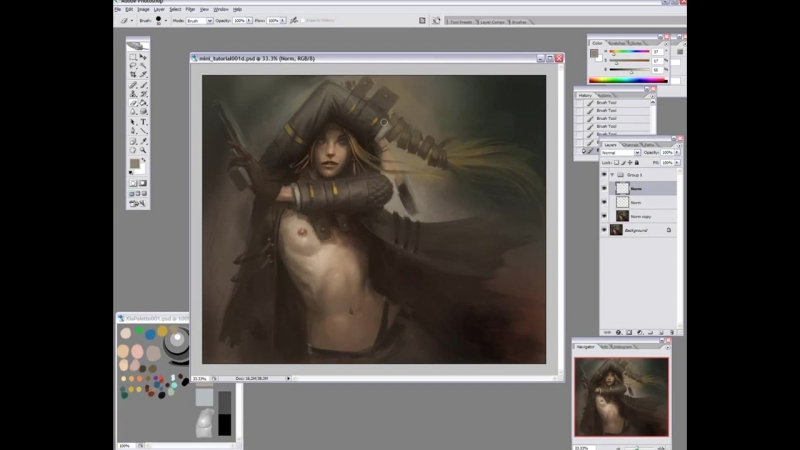Screen dimensions: 800x450
Task: Select the History Brush tool
Action: point(143,94)
